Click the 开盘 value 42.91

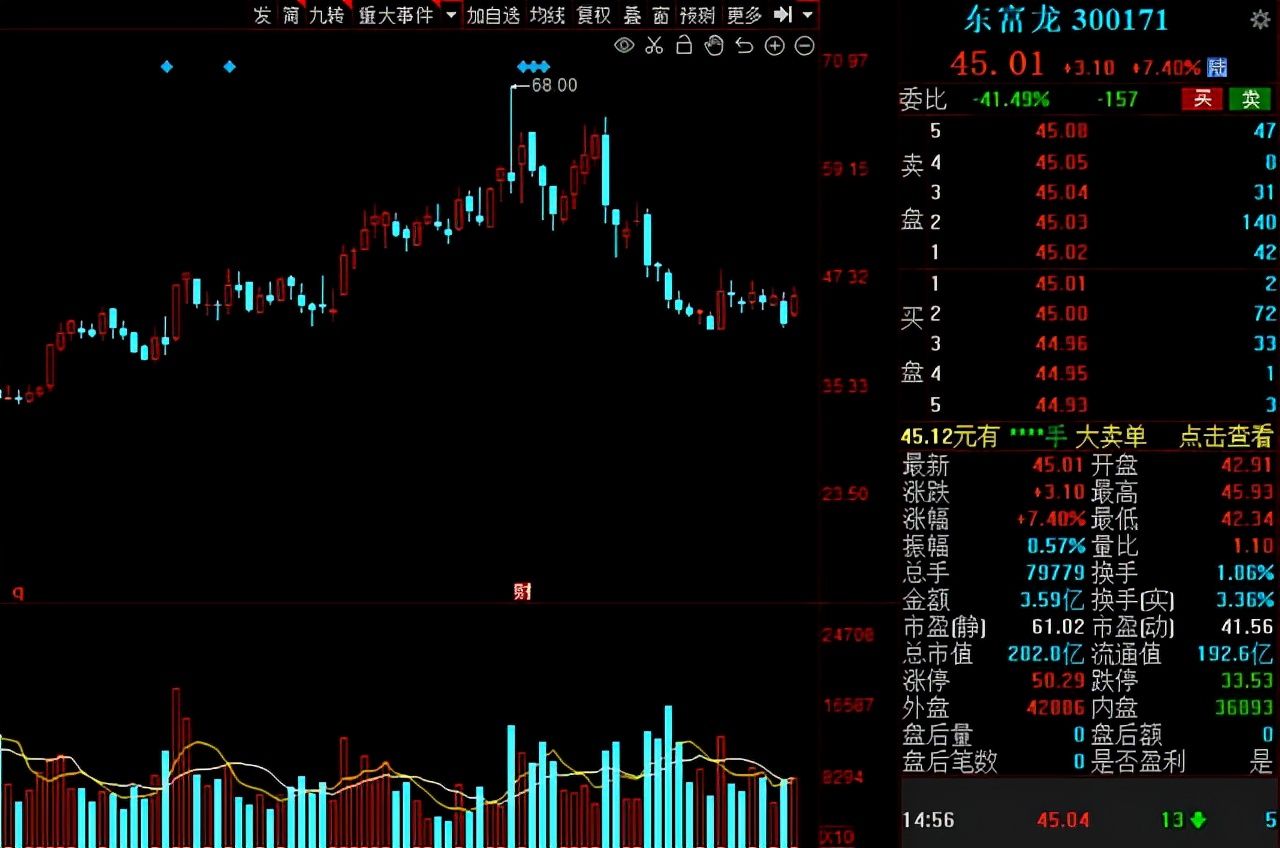pyautogui.click(x=1248, y=465)
